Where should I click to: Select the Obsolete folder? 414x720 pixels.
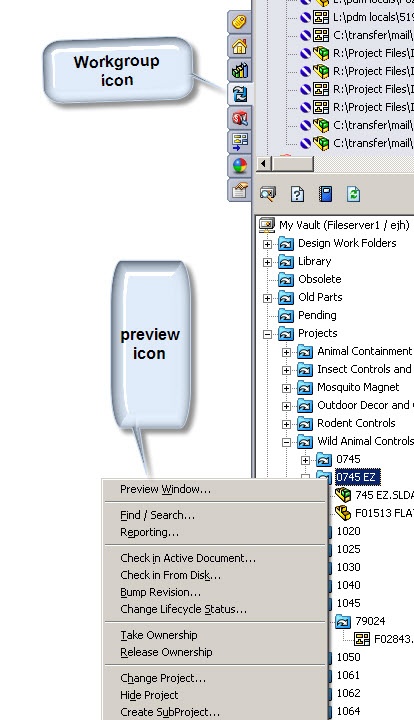(x=319, y=279)
